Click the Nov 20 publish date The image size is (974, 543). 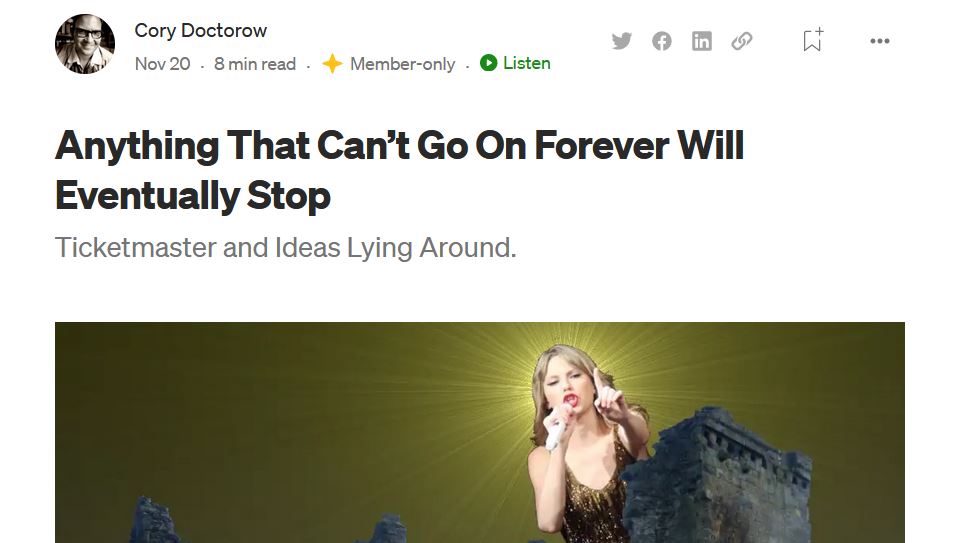coord(162,64)
